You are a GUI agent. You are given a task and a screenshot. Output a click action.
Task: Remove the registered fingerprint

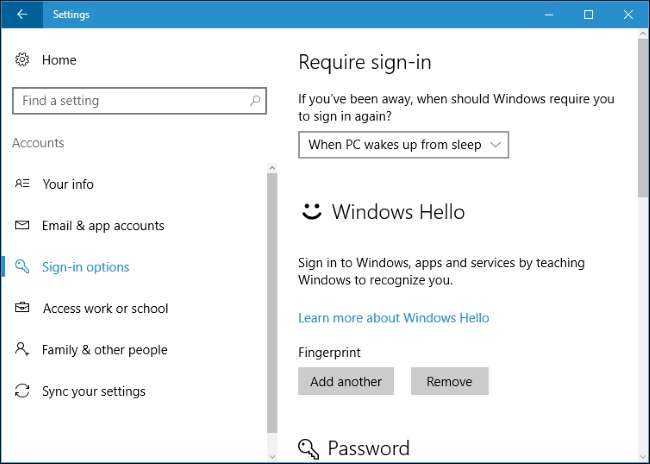click(x=449, y=381)
